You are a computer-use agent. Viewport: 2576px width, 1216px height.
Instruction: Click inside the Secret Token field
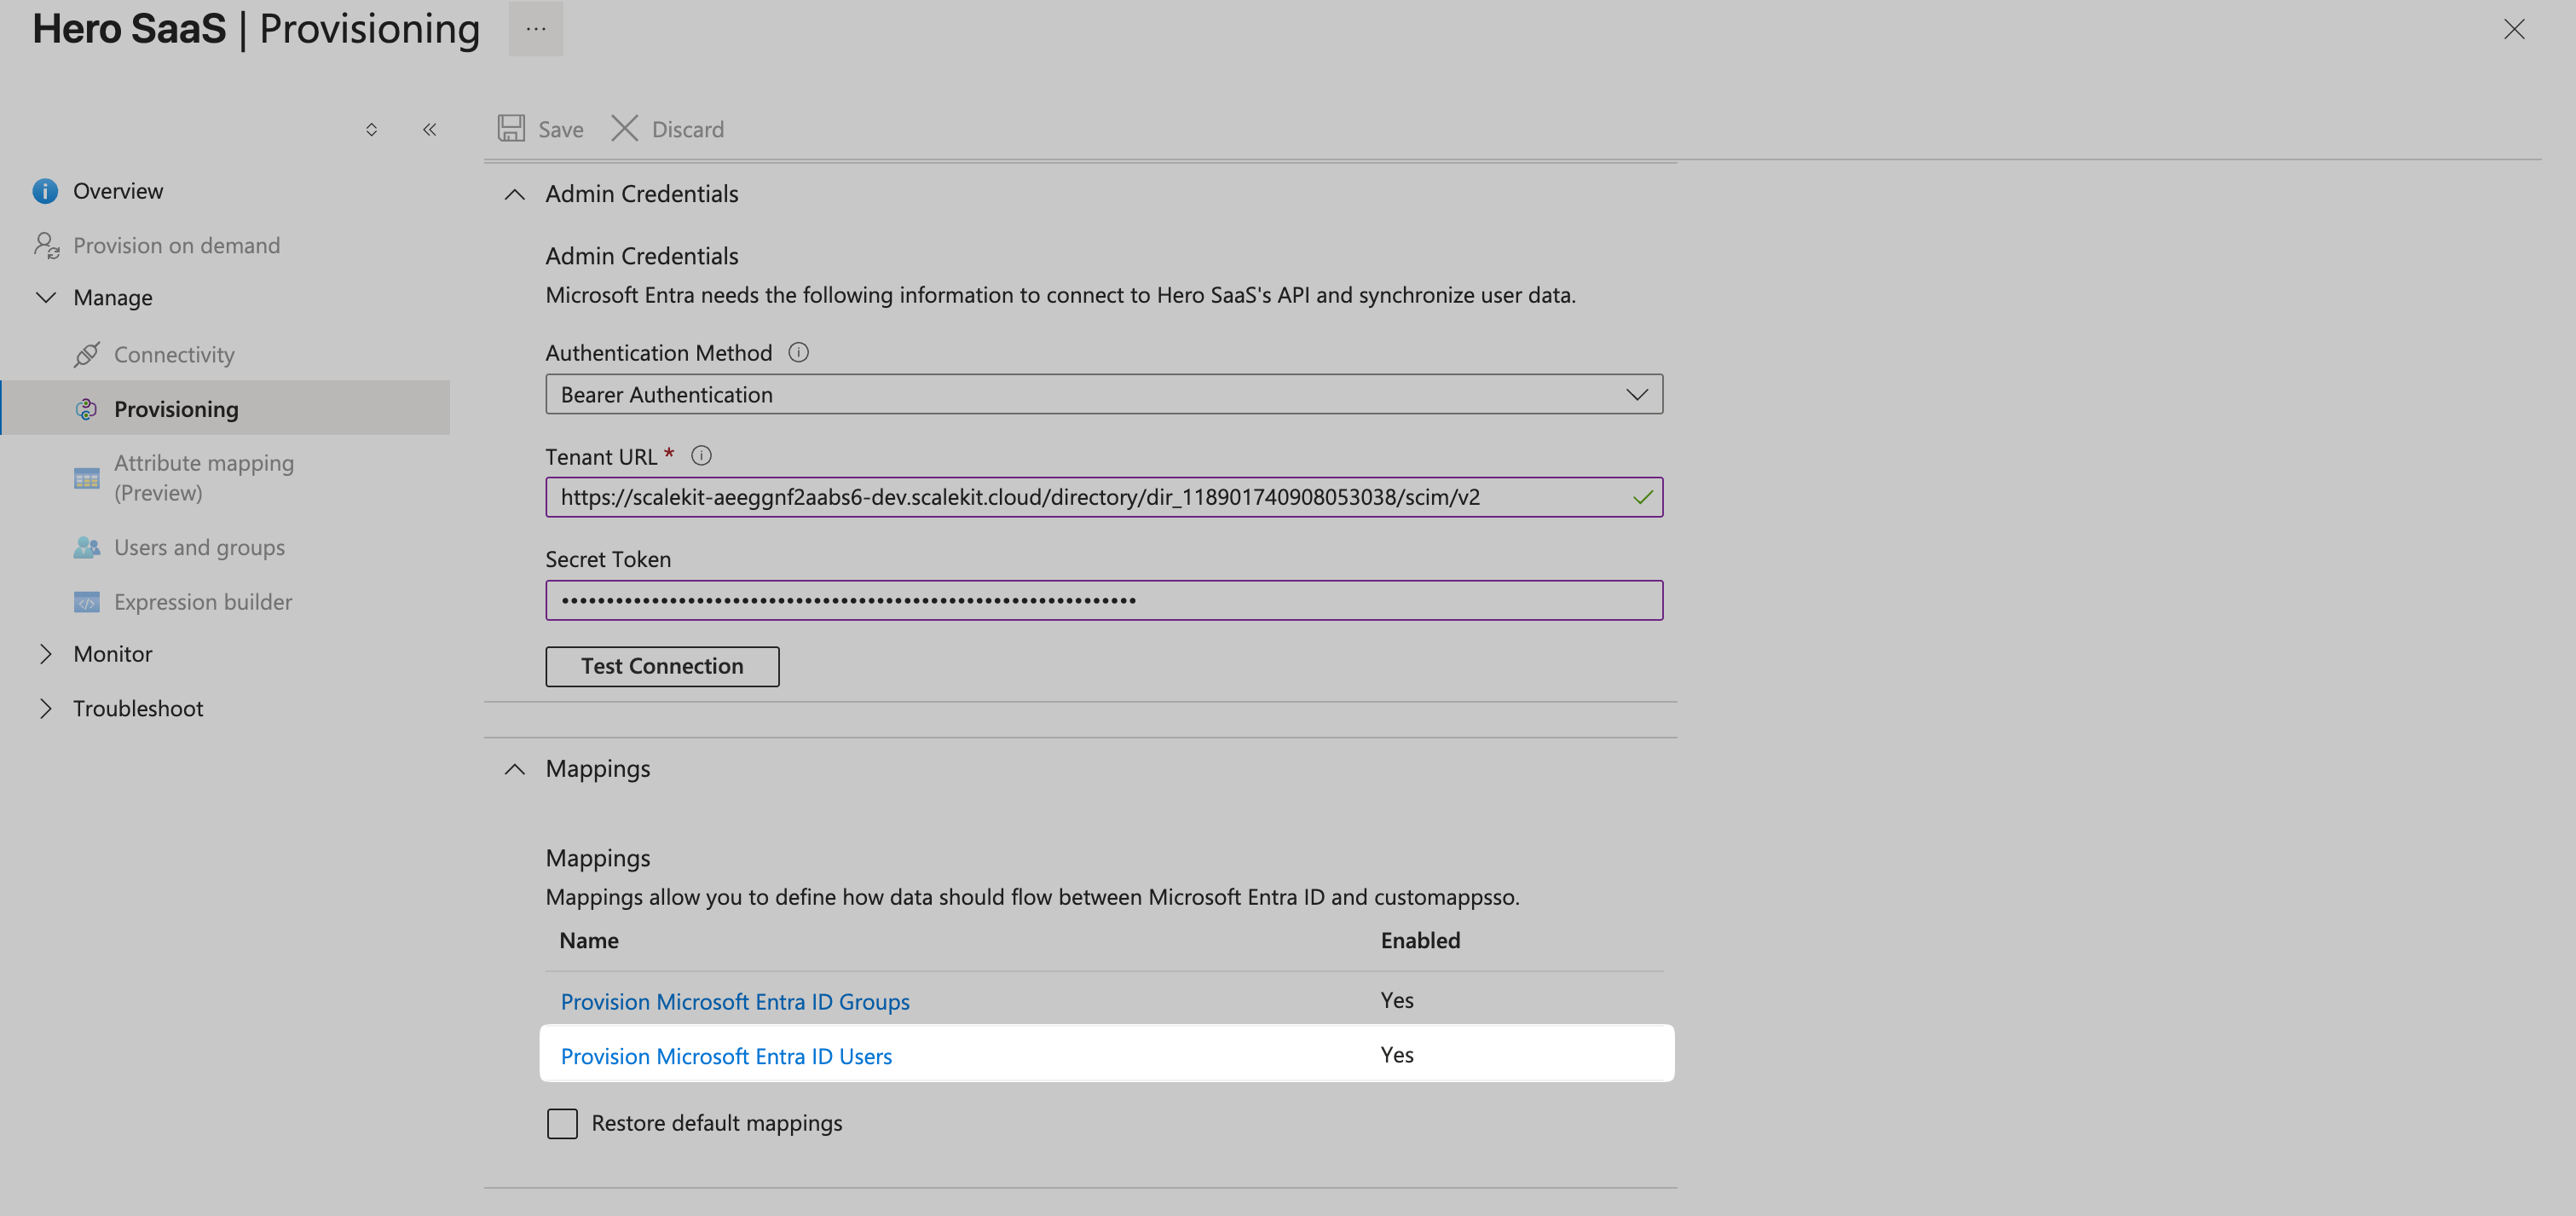pyautogui.click(x=1100, y=600)
